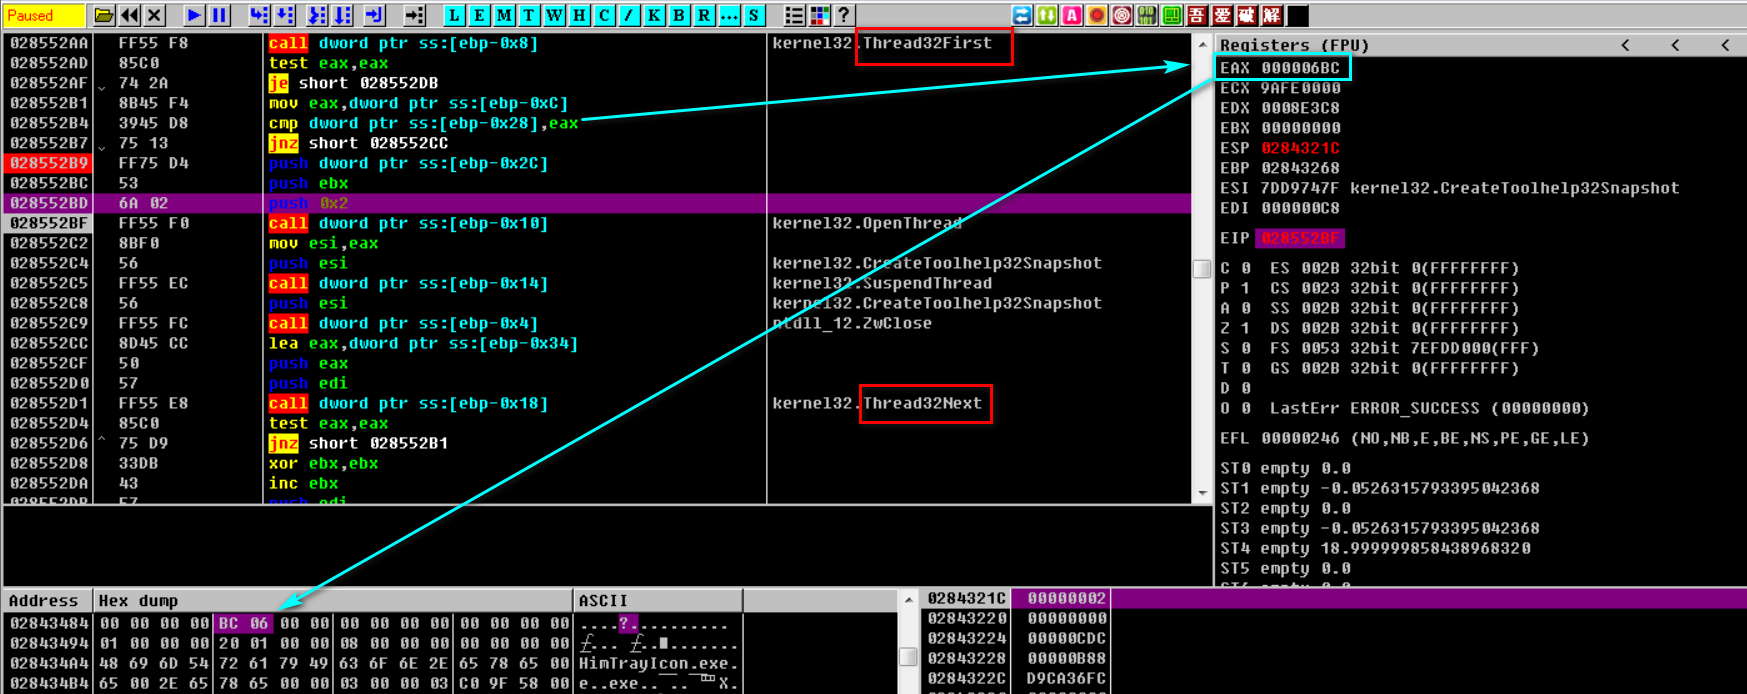1747x694 pixels.
Task: Show the Call stack (K button)
Action: coord(654,15)
